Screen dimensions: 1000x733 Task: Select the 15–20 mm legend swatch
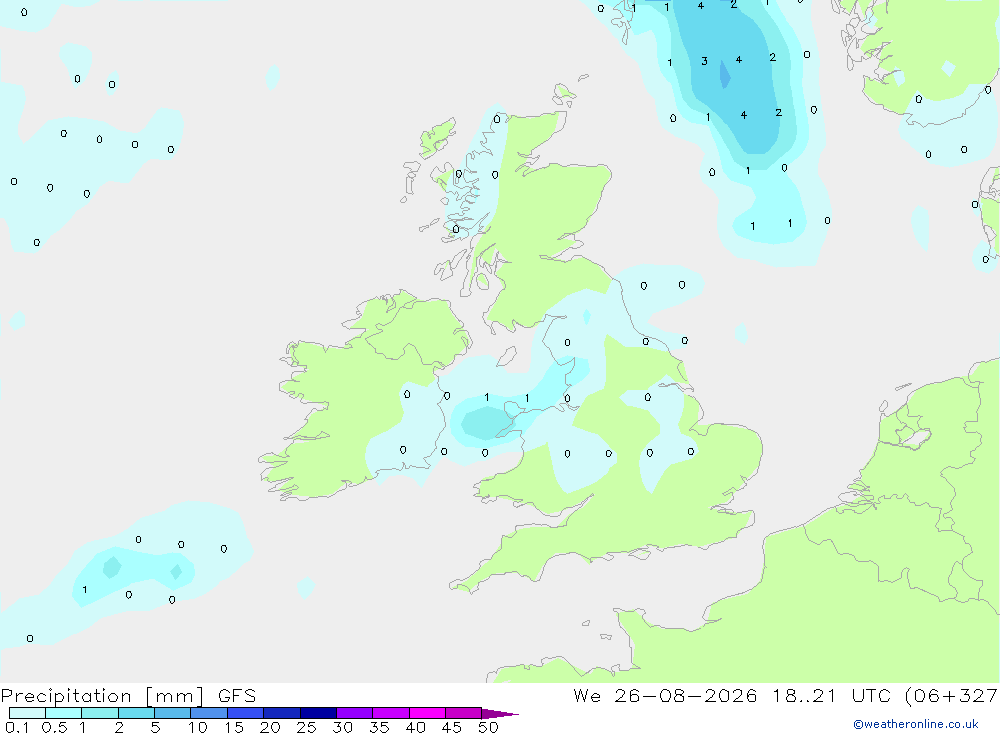(246, 713)
